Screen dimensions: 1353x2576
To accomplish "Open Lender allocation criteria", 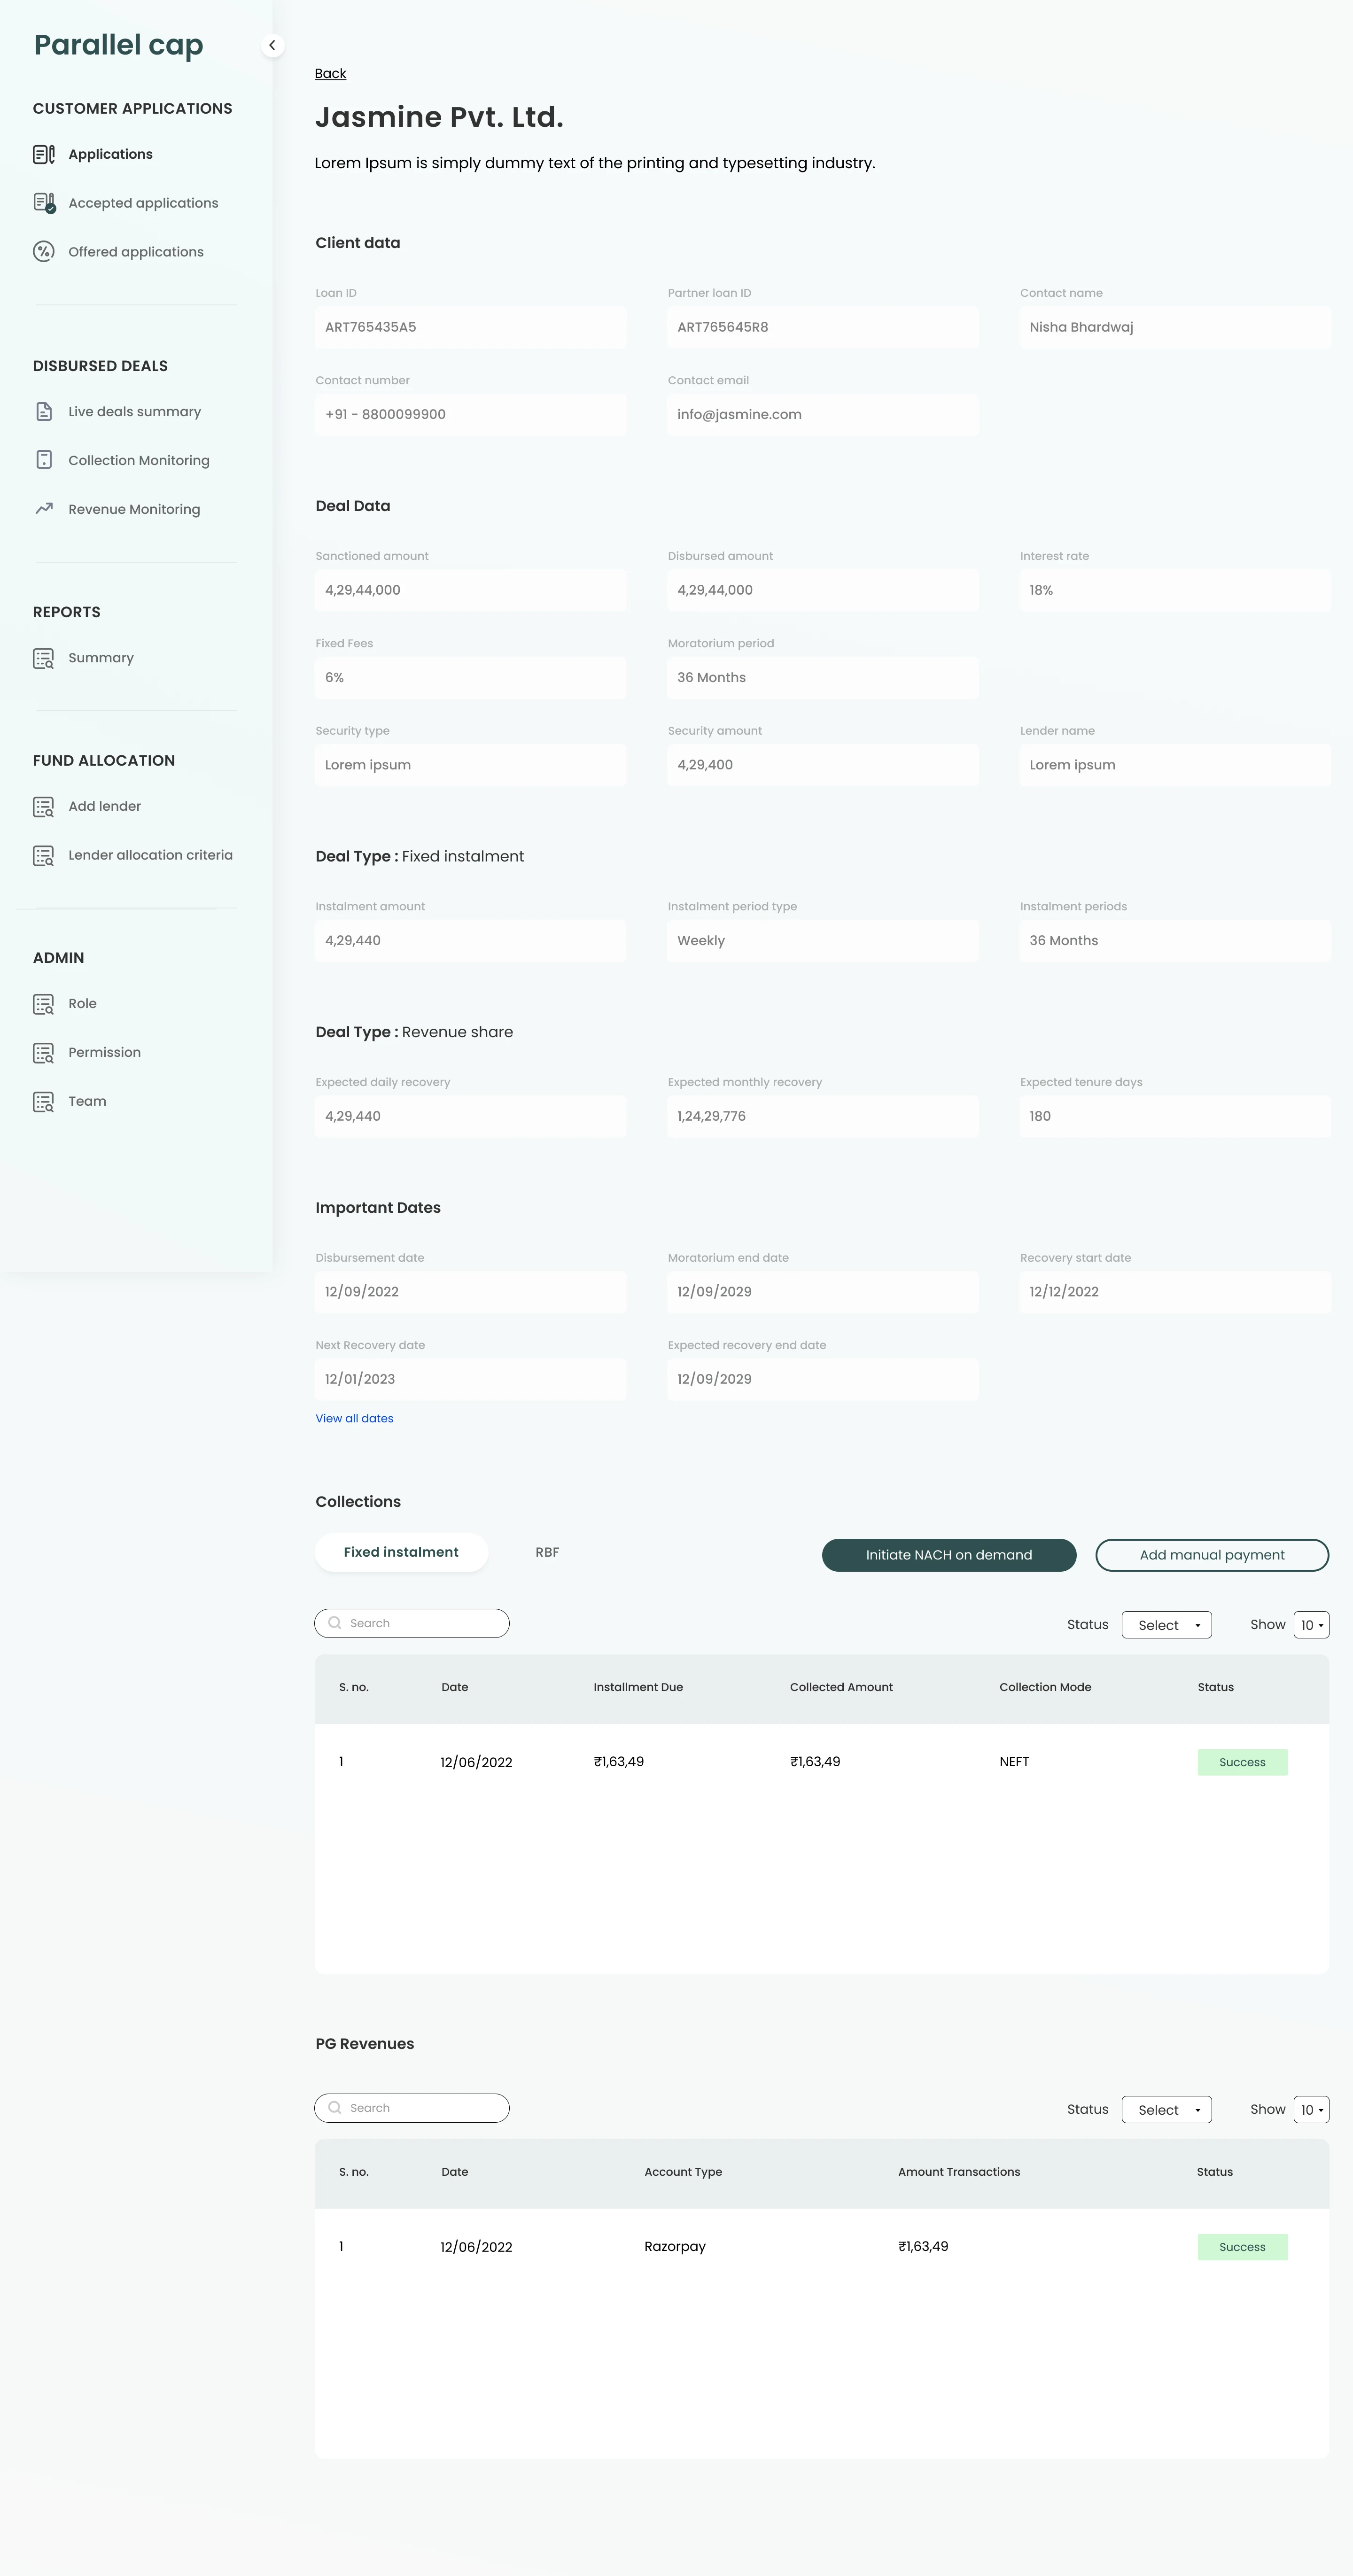I will [150, 855].
